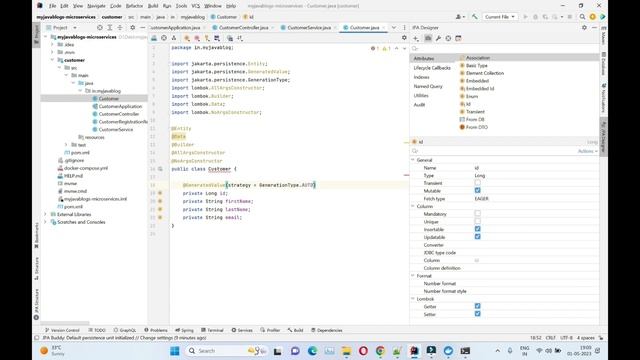This screenshot has height=360, width=640.
Task: Switch to CustomerController.java tab
Action: coord(243,27)
